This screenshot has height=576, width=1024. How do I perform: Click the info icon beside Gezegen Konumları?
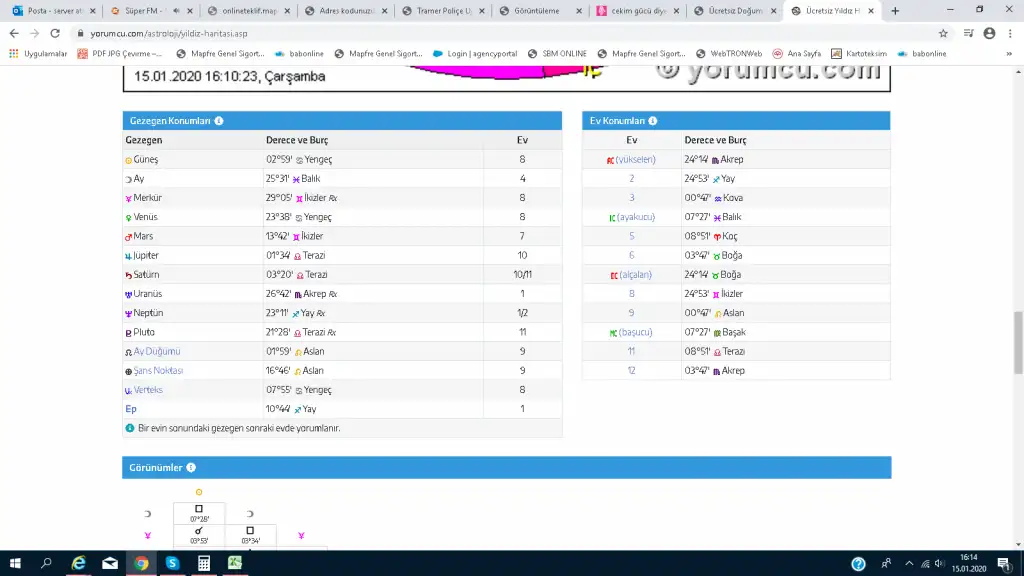click(x=219, y=121)
